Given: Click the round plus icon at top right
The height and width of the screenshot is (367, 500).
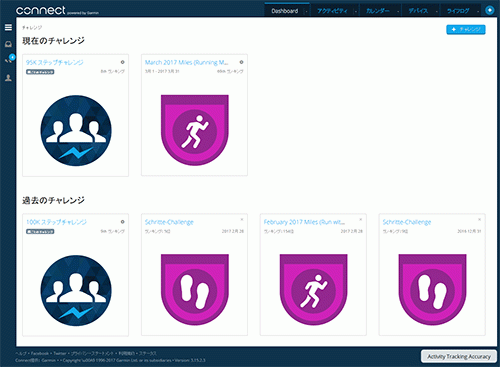Looking at the screenshot, I should [489, 10].
